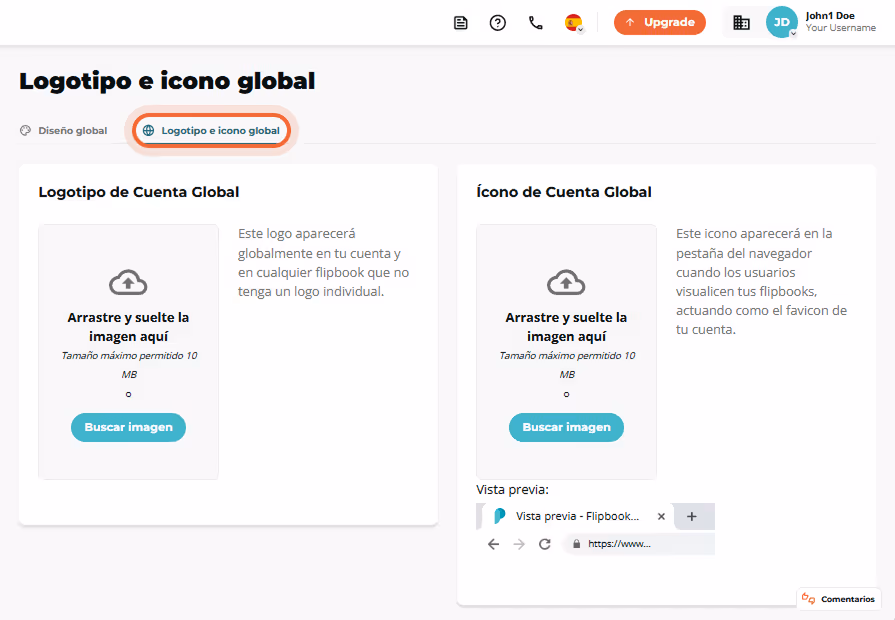The image size is (895, 620).
Task: Close the Vista previa browser tab preview
Action: 661,516
